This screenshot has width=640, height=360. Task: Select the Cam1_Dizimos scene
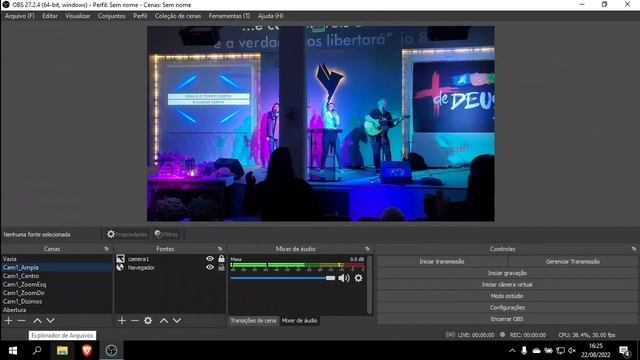(57, 301)
